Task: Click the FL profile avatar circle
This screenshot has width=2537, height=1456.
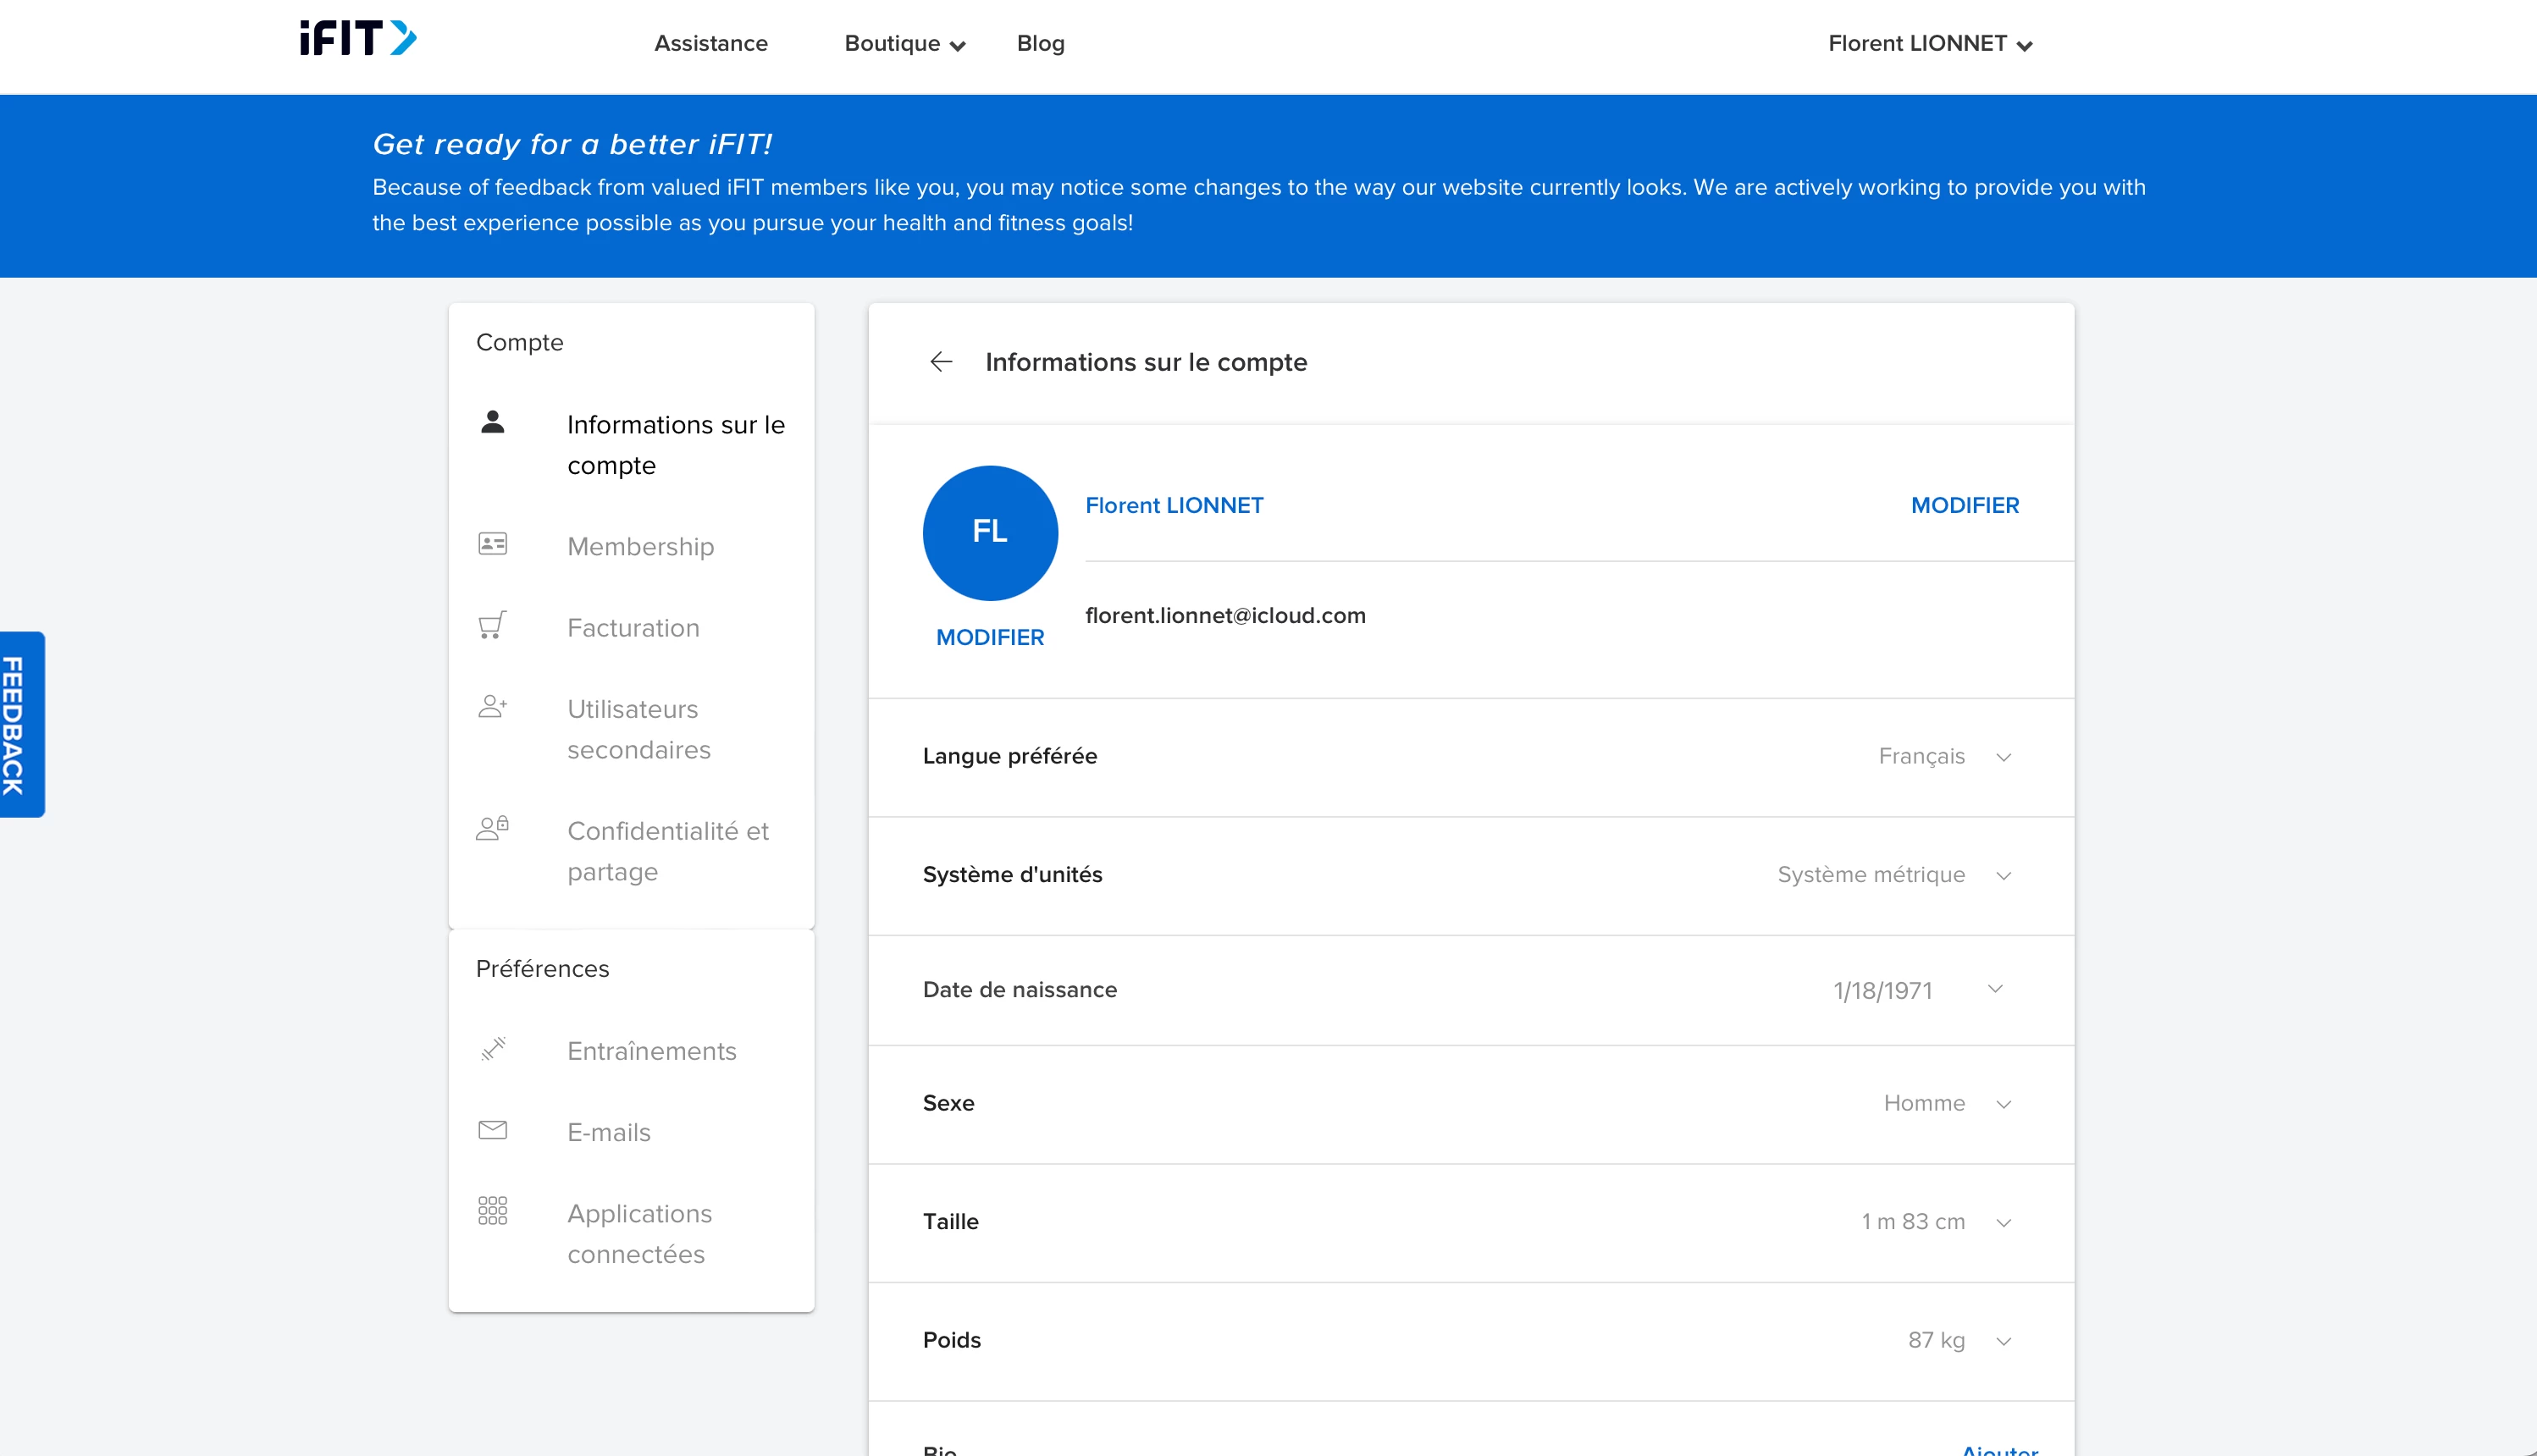Action: (x=990, y=532)
